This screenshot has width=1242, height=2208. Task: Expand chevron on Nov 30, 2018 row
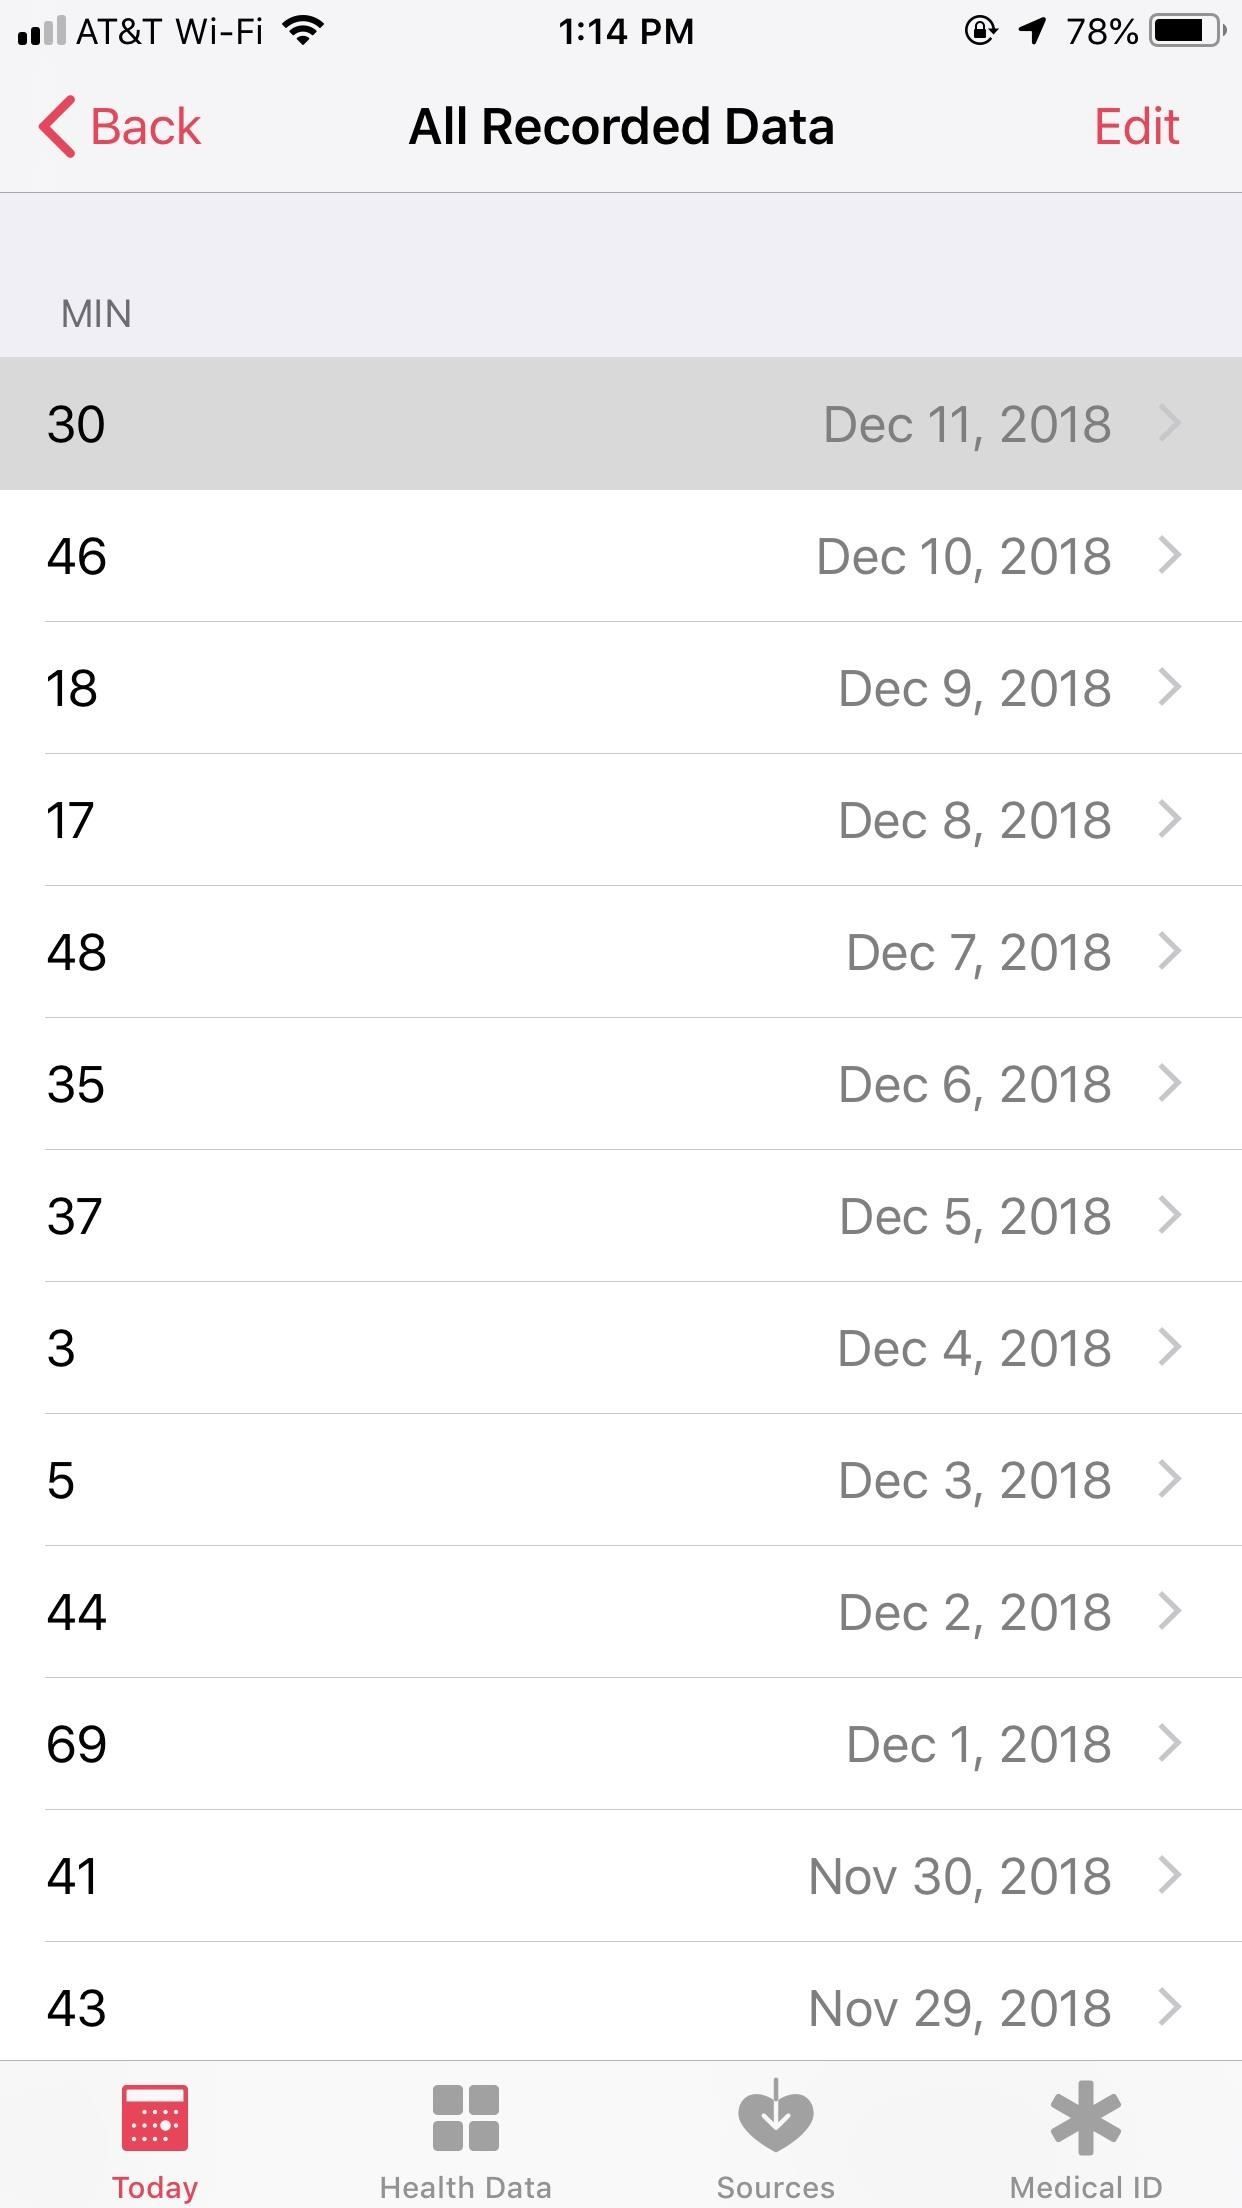(x=1170, y=1875)
